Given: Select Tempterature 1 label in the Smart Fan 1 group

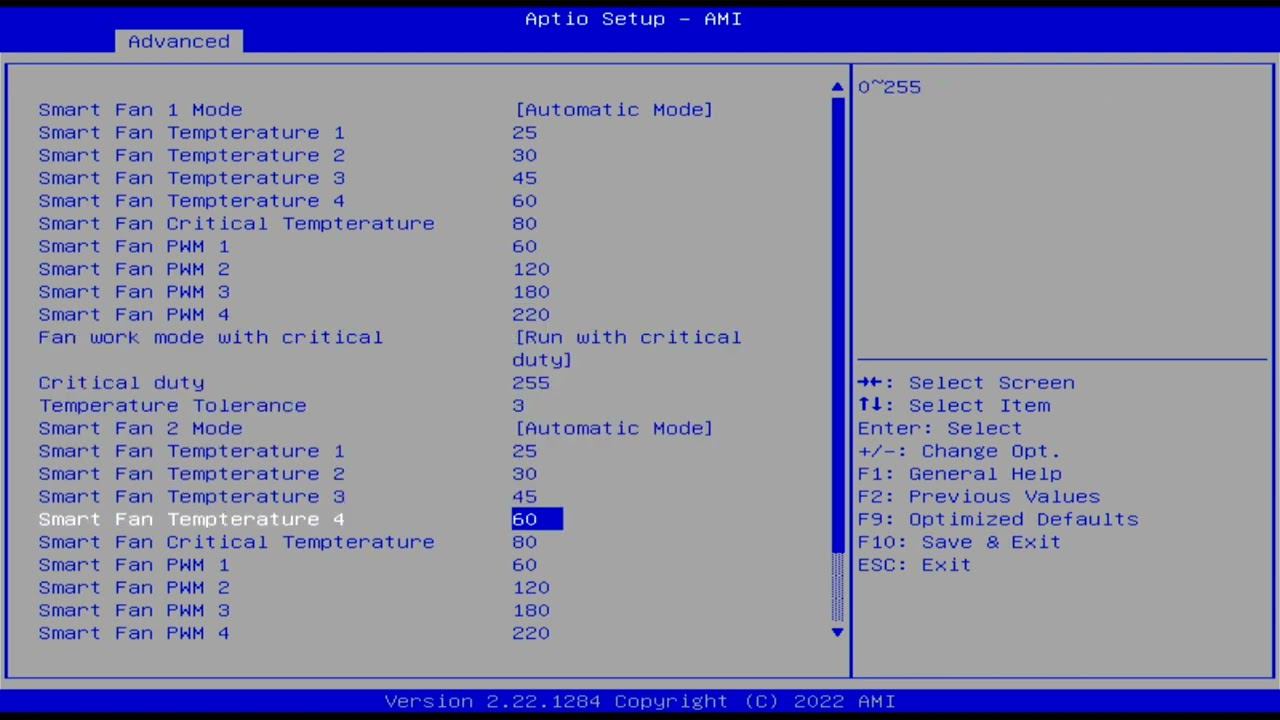Looking at the screenshot, I should pos(191,133).
